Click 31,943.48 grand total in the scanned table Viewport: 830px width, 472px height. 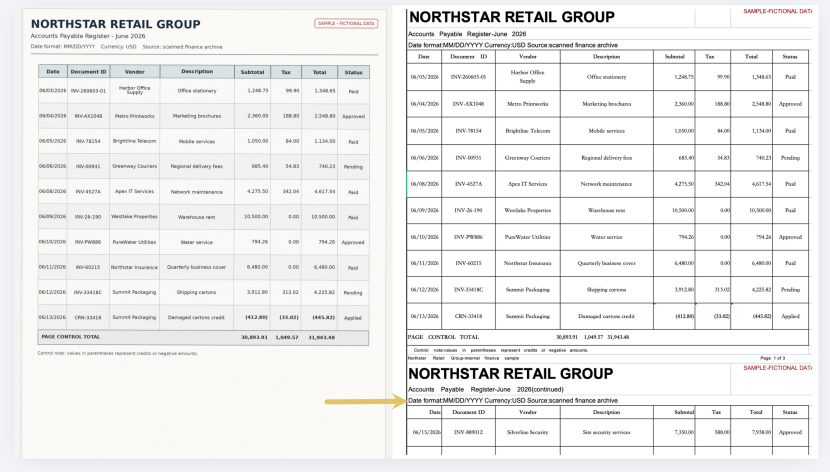point(322,337)
